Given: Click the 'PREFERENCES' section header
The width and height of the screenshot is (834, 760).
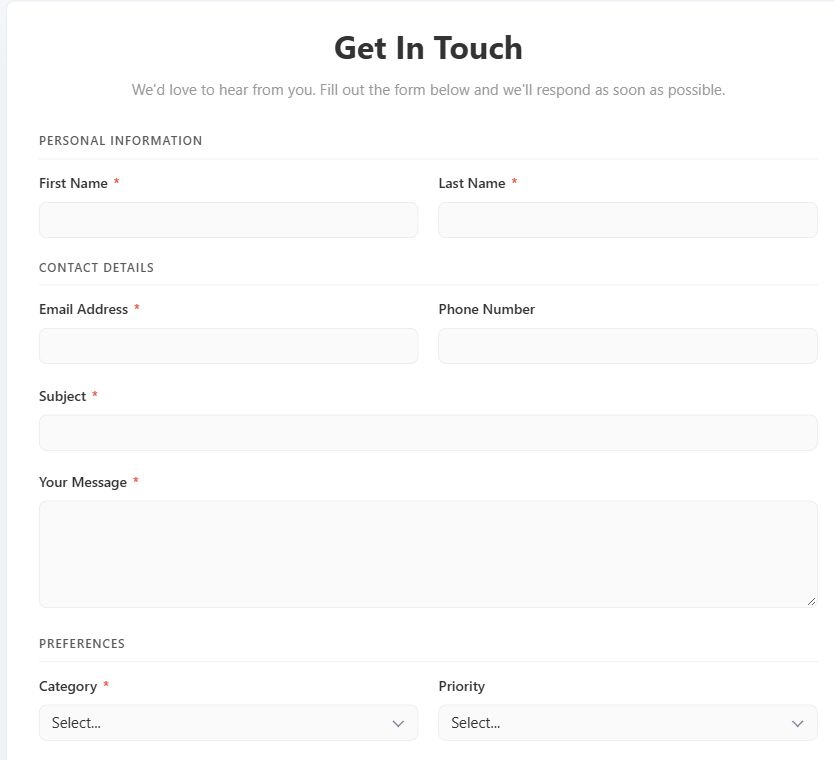Looking at the screenshot, I should point(82,644).
